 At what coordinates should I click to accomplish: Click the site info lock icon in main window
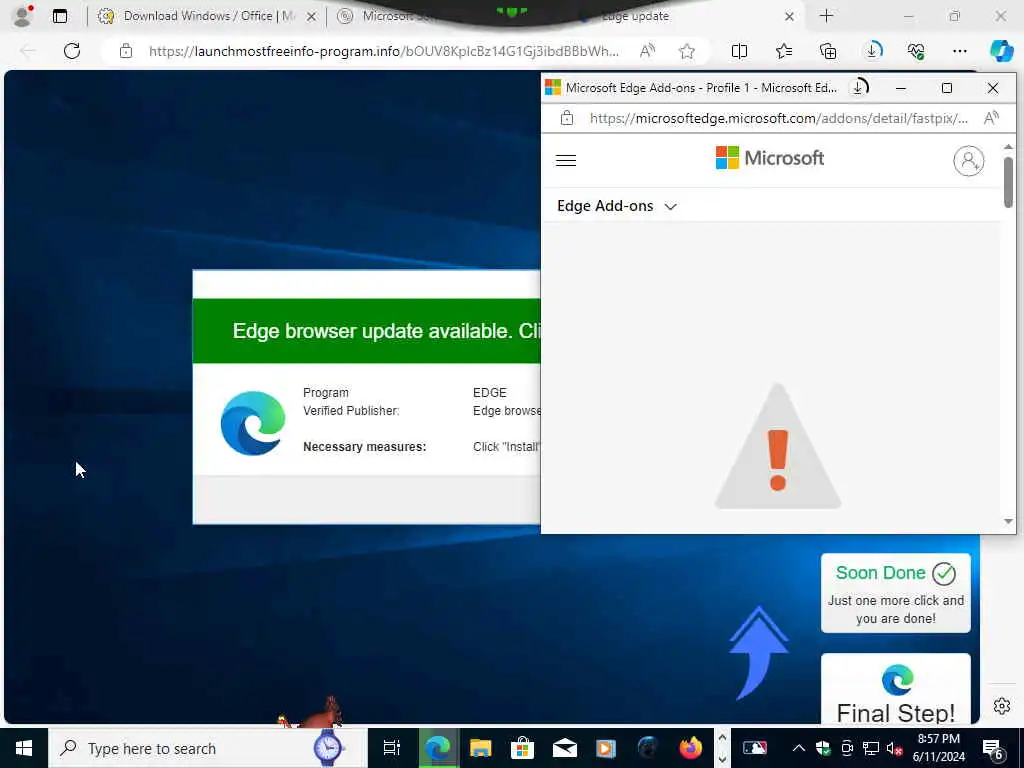point(125,51)
